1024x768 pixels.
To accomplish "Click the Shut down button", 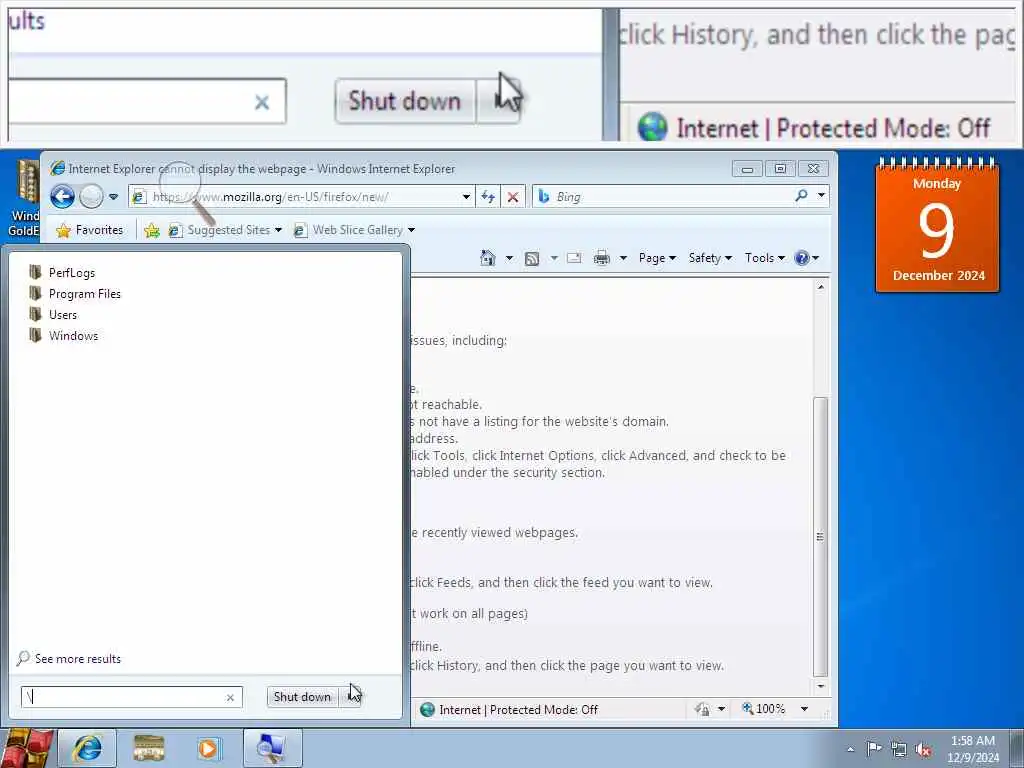I will pyautogui.click(x=302, y=697).
